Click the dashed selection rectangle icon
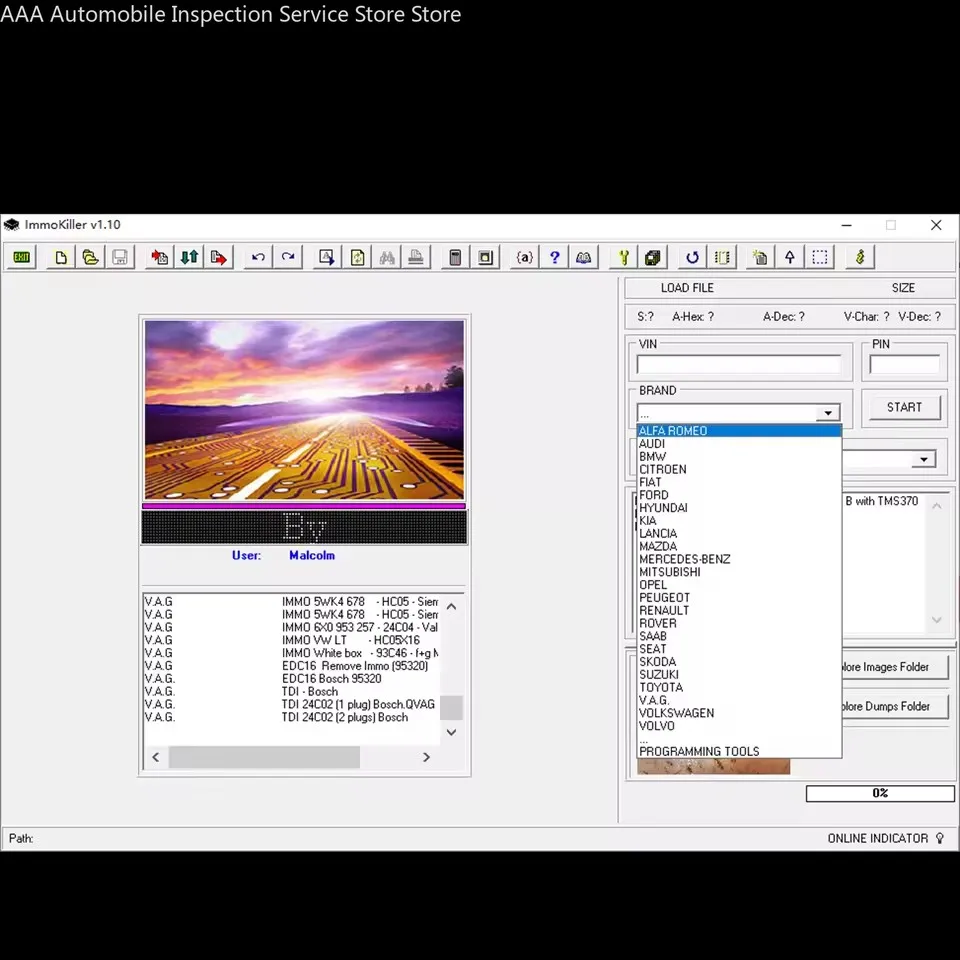 pyautogui.click(x=820, y=257)
